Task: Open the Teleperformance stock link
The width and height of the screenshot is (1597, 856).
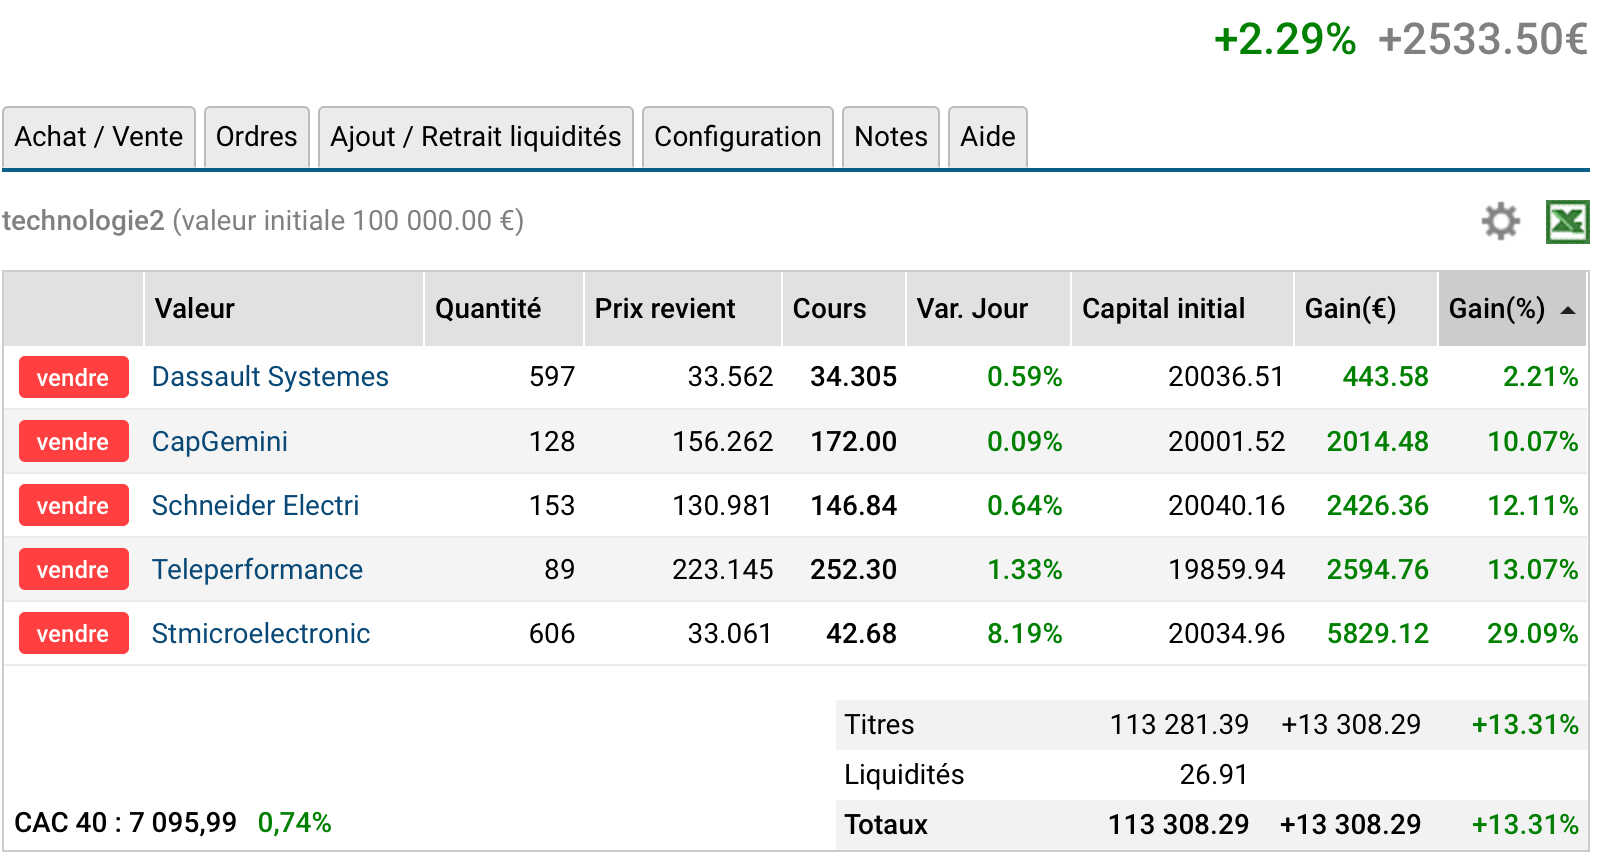Action: coord(257,569)
